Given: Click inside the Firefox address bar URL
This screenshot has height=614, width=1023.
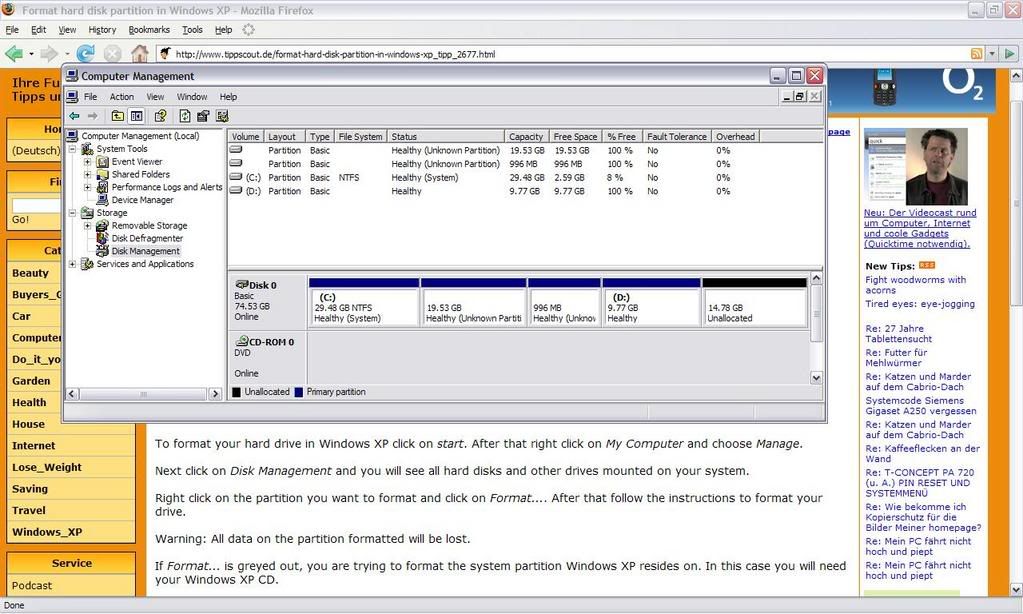Looking at the screenshot, I should [x=335, y=54].
